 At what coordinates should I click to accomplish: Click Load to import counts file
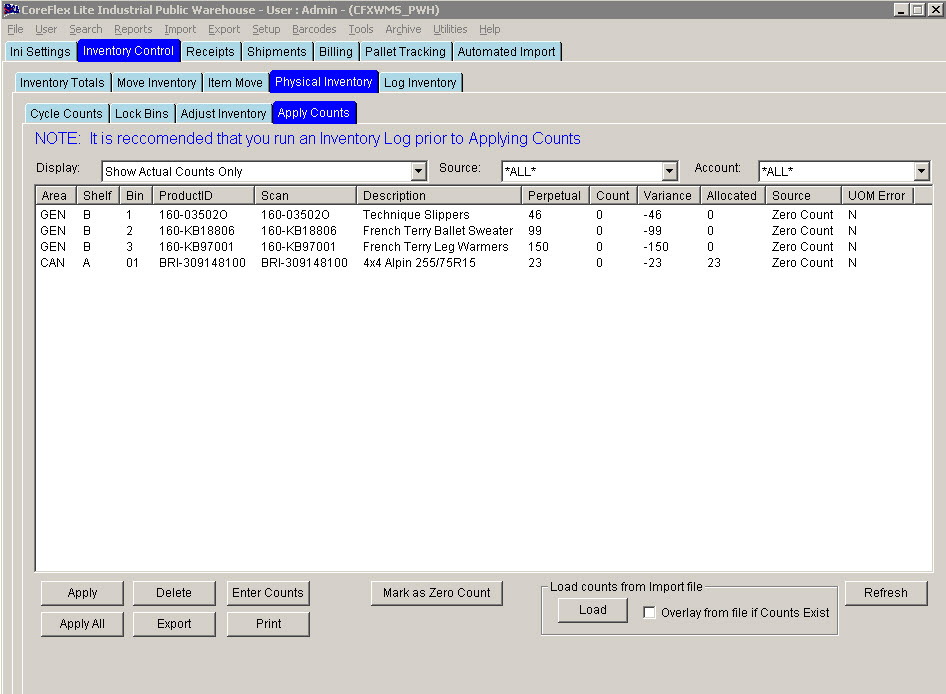(592, 610)
